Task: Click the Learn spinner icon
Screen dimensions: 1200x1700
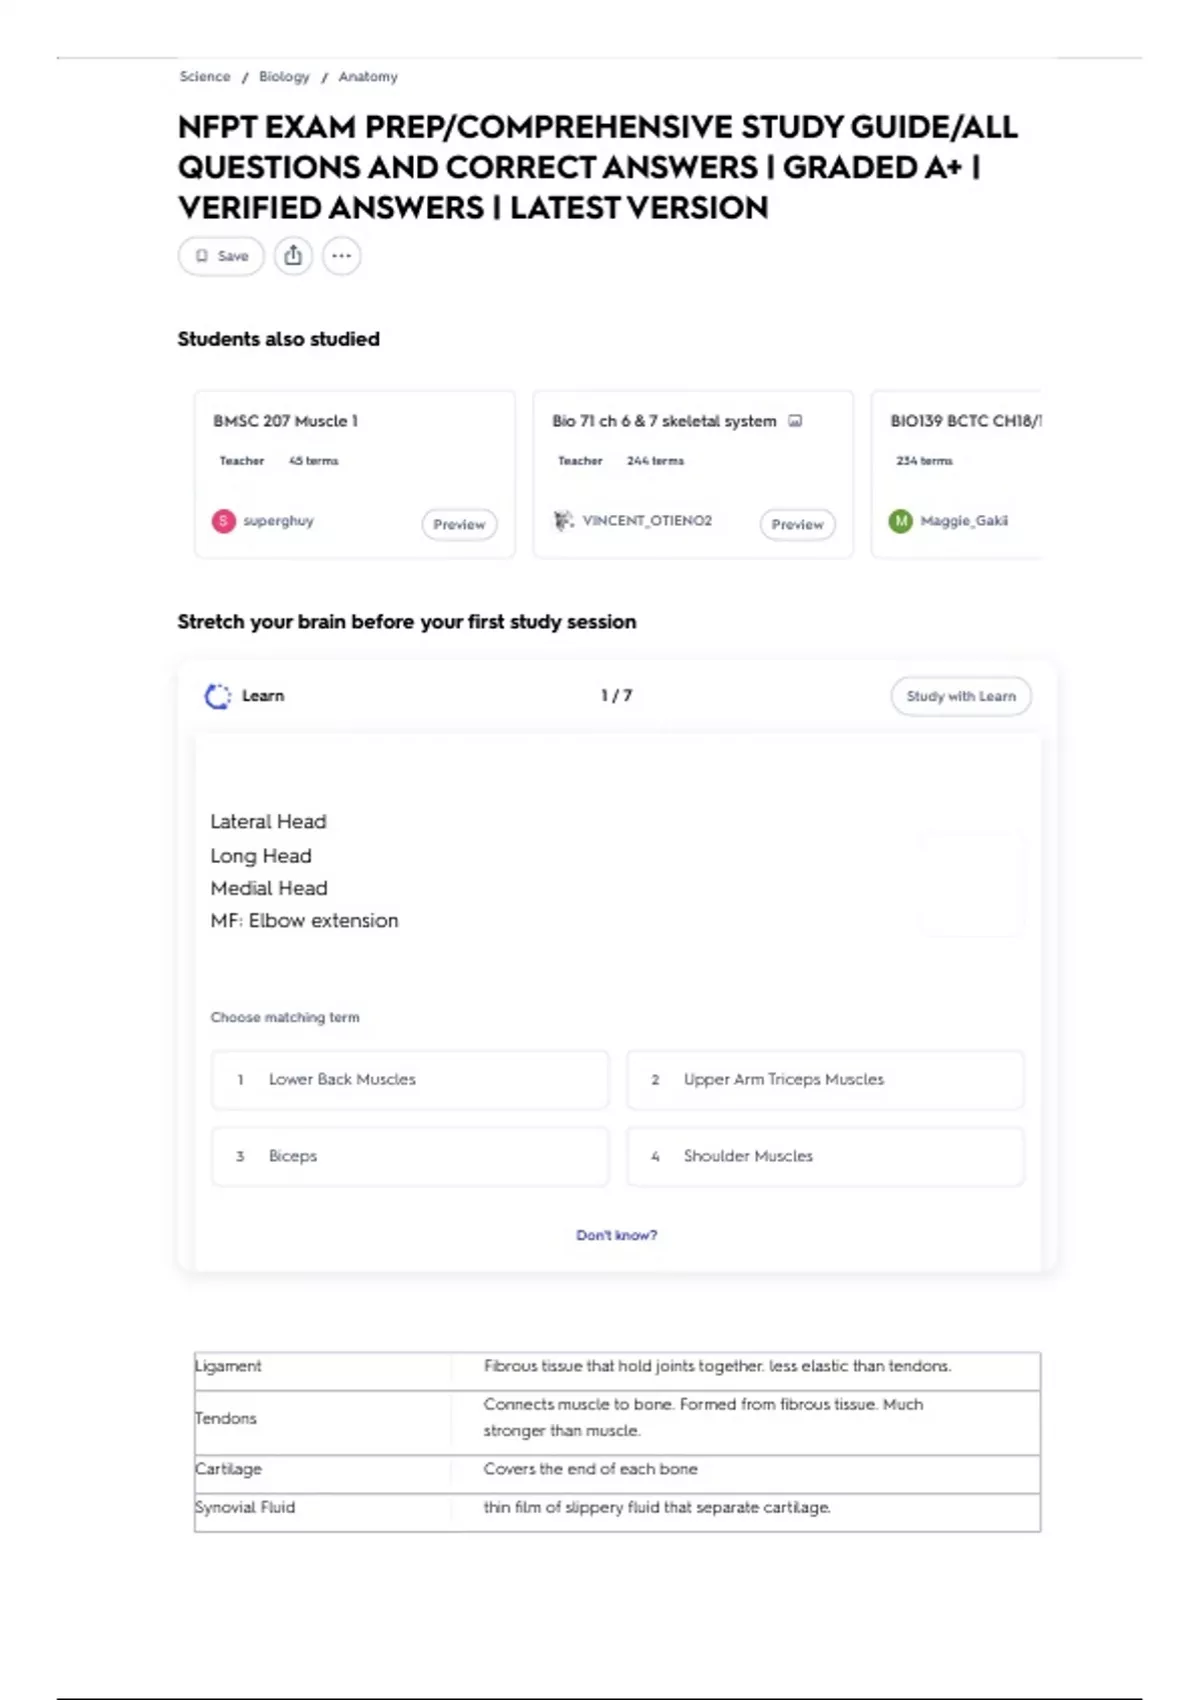Action: [217, 696]
